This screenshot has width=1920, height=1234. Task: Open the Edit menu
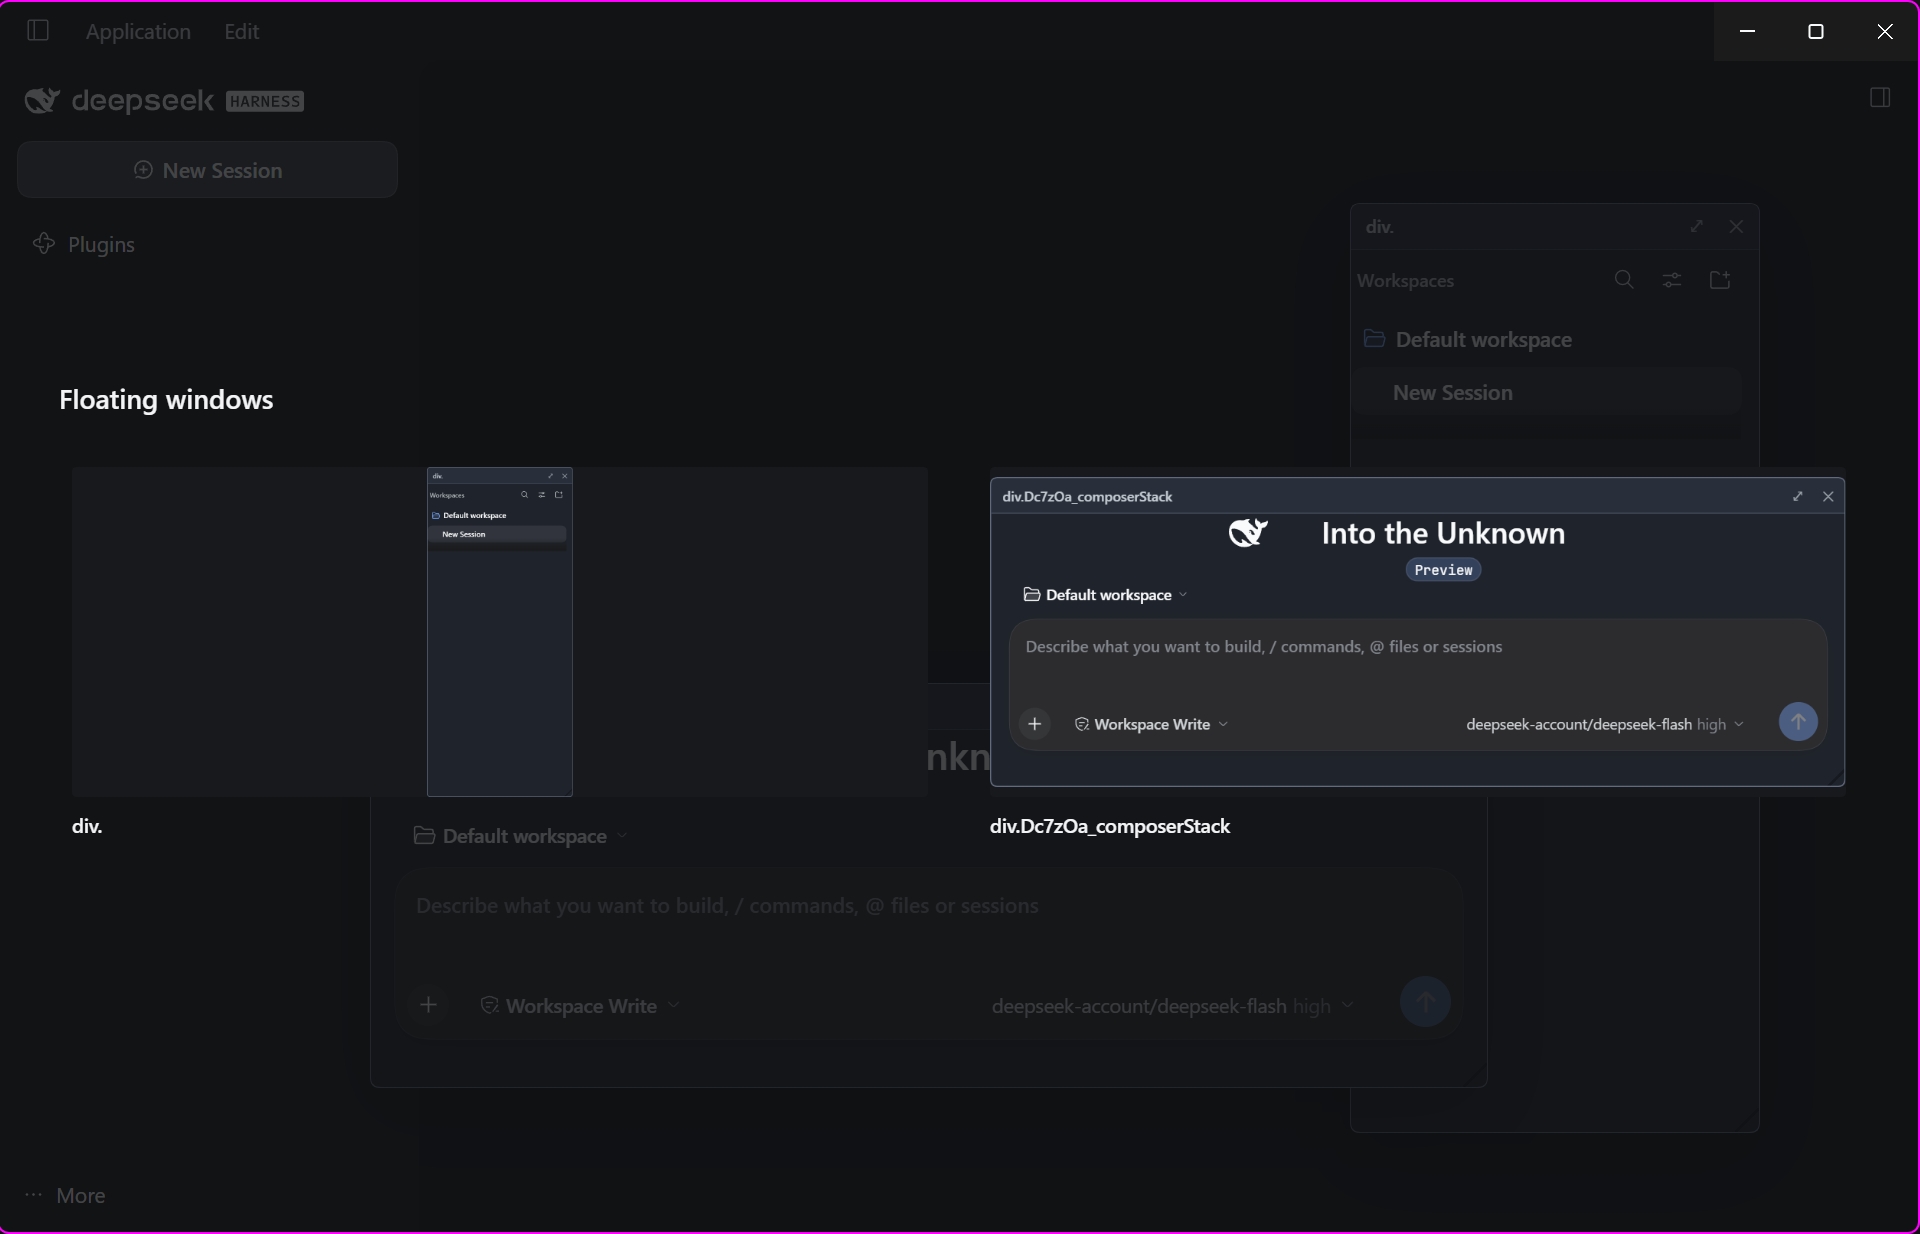(241, 31)
